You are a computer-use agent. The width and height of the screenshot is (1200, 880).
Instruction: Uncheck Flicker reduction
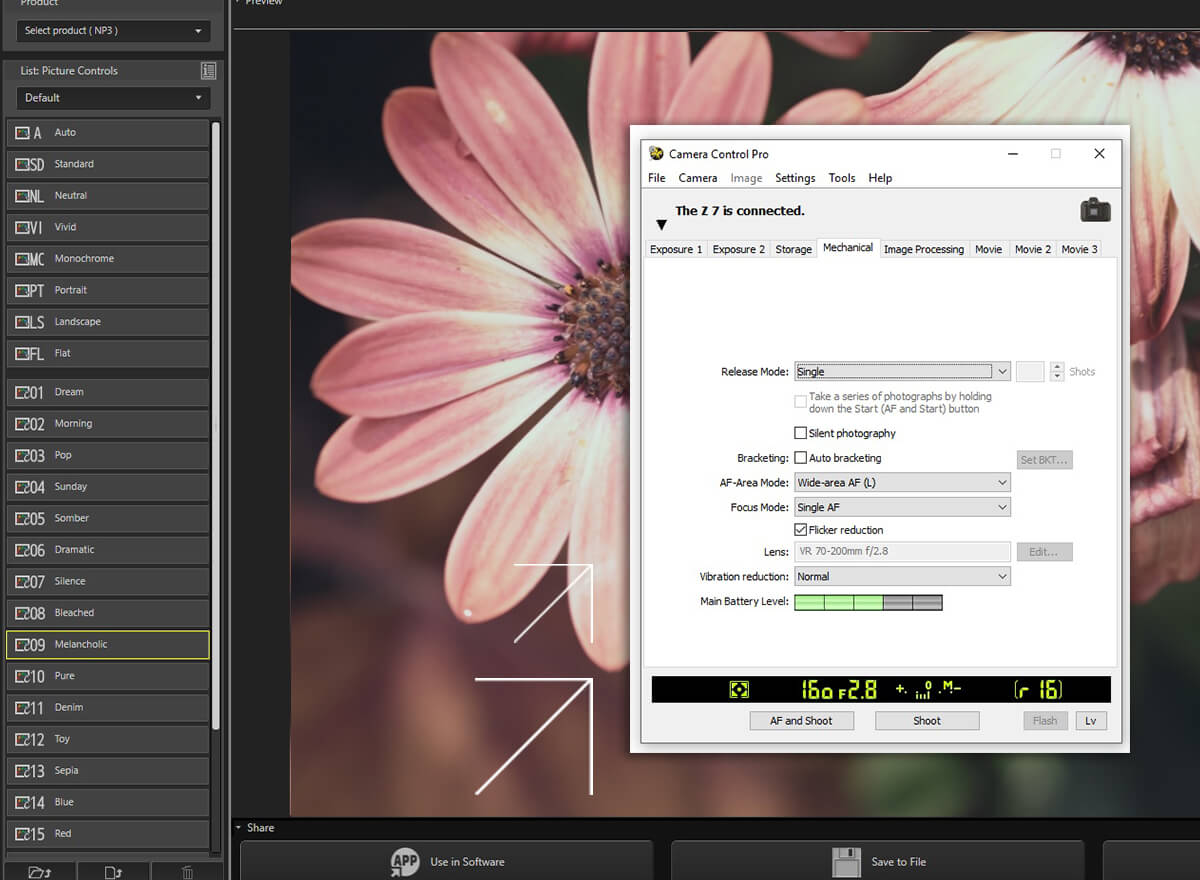800,530
